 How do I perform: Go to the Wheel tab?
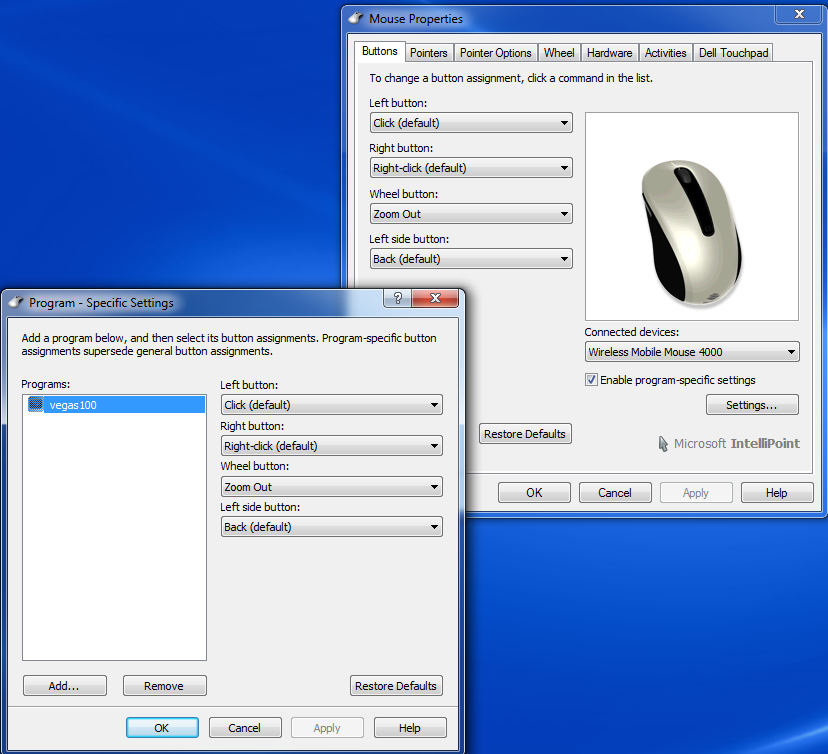(x=559, y=53)
